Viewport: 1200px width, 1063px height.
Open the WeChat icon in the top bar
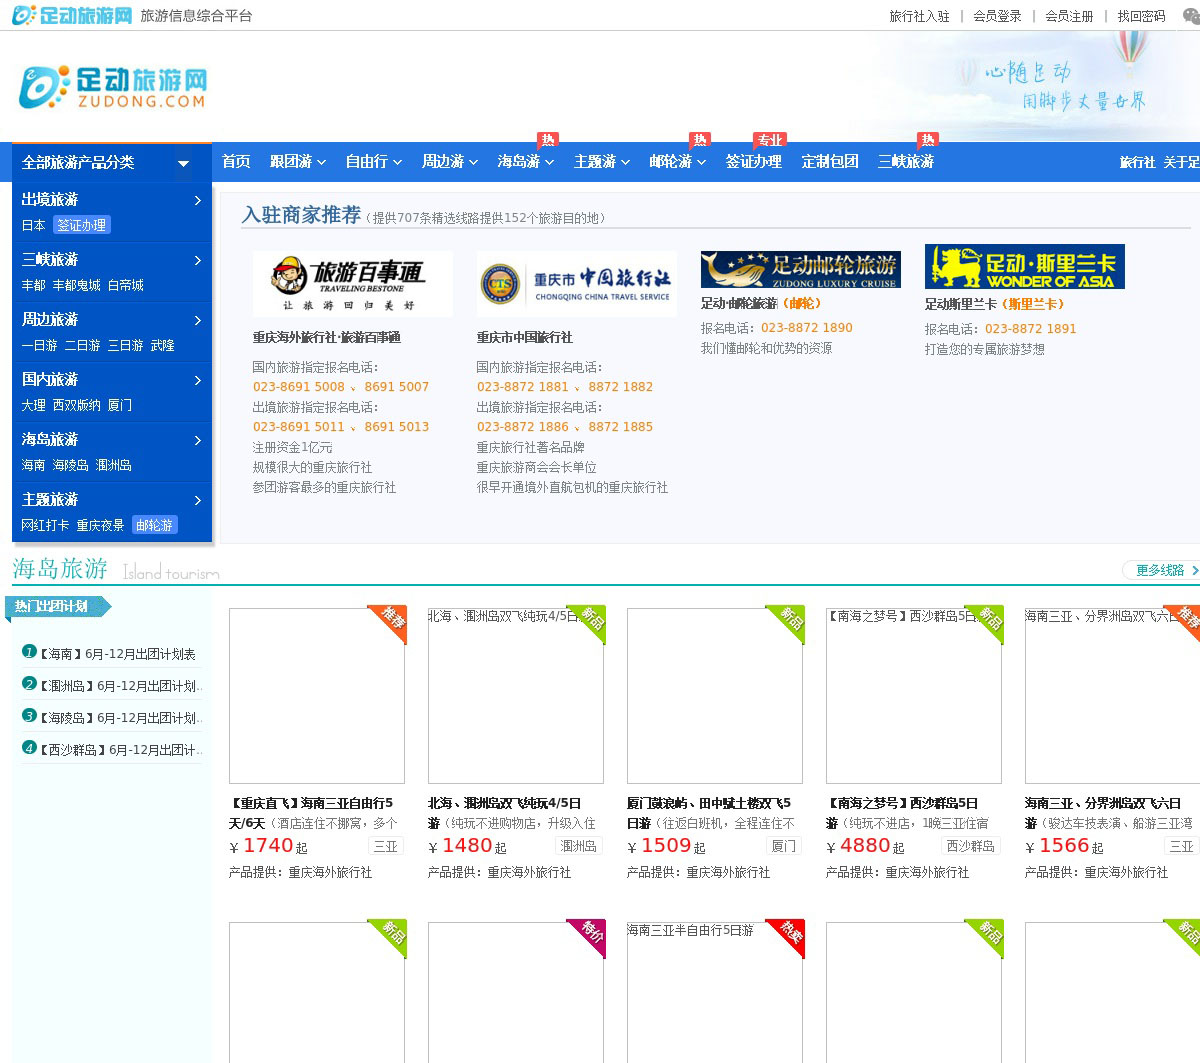[1190, 16]
